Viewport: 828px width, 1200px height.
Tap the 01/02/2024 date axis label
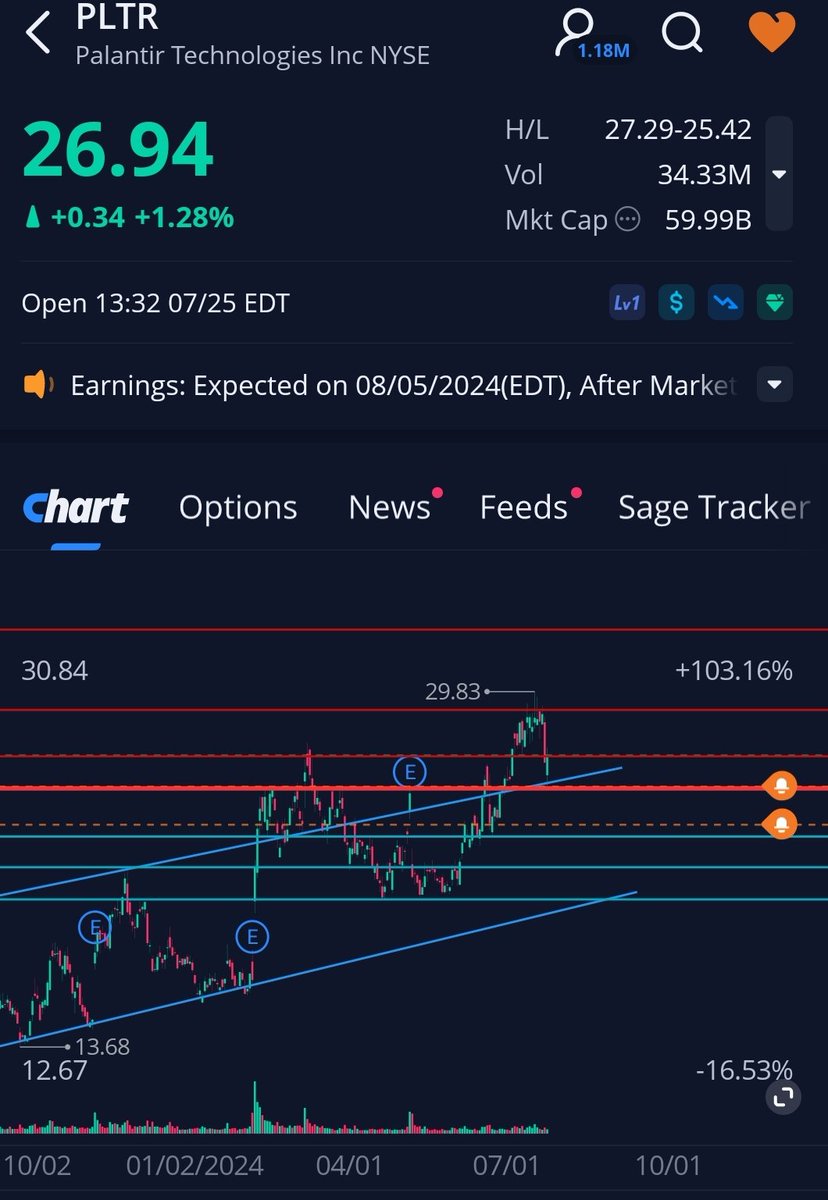click(x=195, y=1166)
